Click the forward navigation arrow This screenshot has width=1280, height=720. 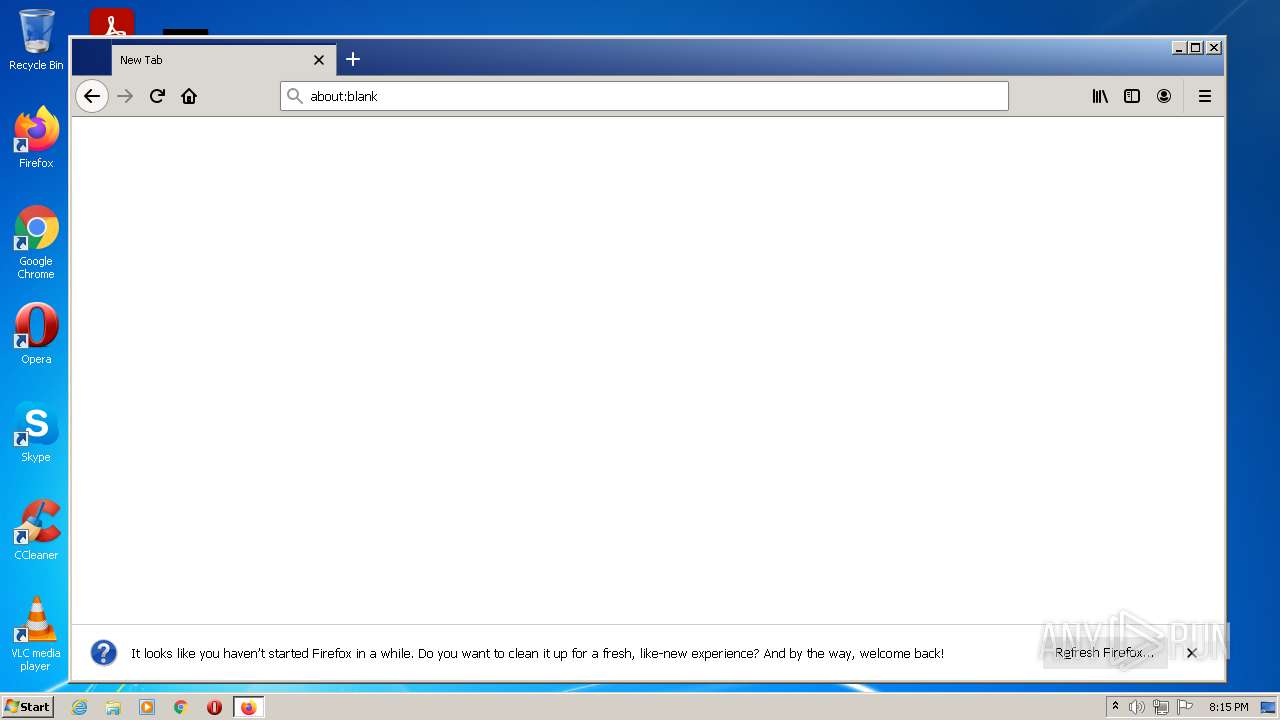tap(125, 96)
